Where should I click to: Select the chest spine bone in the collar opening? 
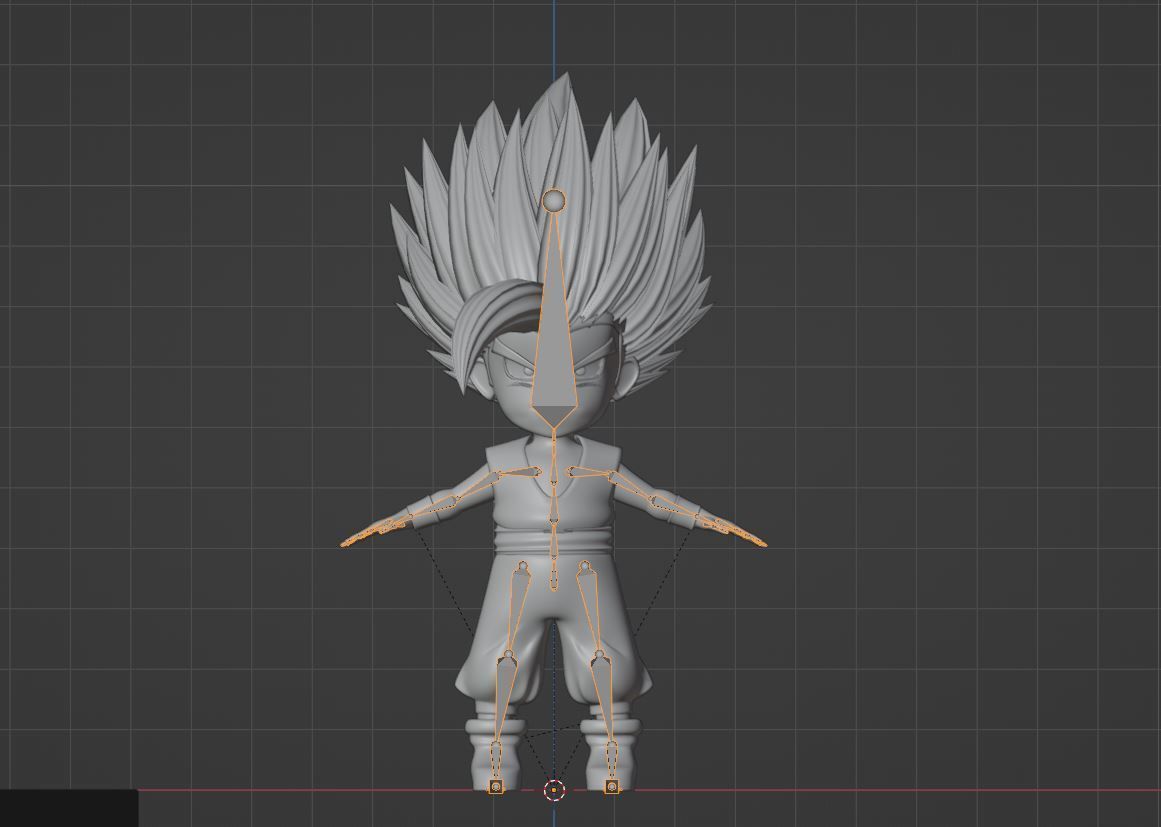pyautogui.click(x=554, y=470)
